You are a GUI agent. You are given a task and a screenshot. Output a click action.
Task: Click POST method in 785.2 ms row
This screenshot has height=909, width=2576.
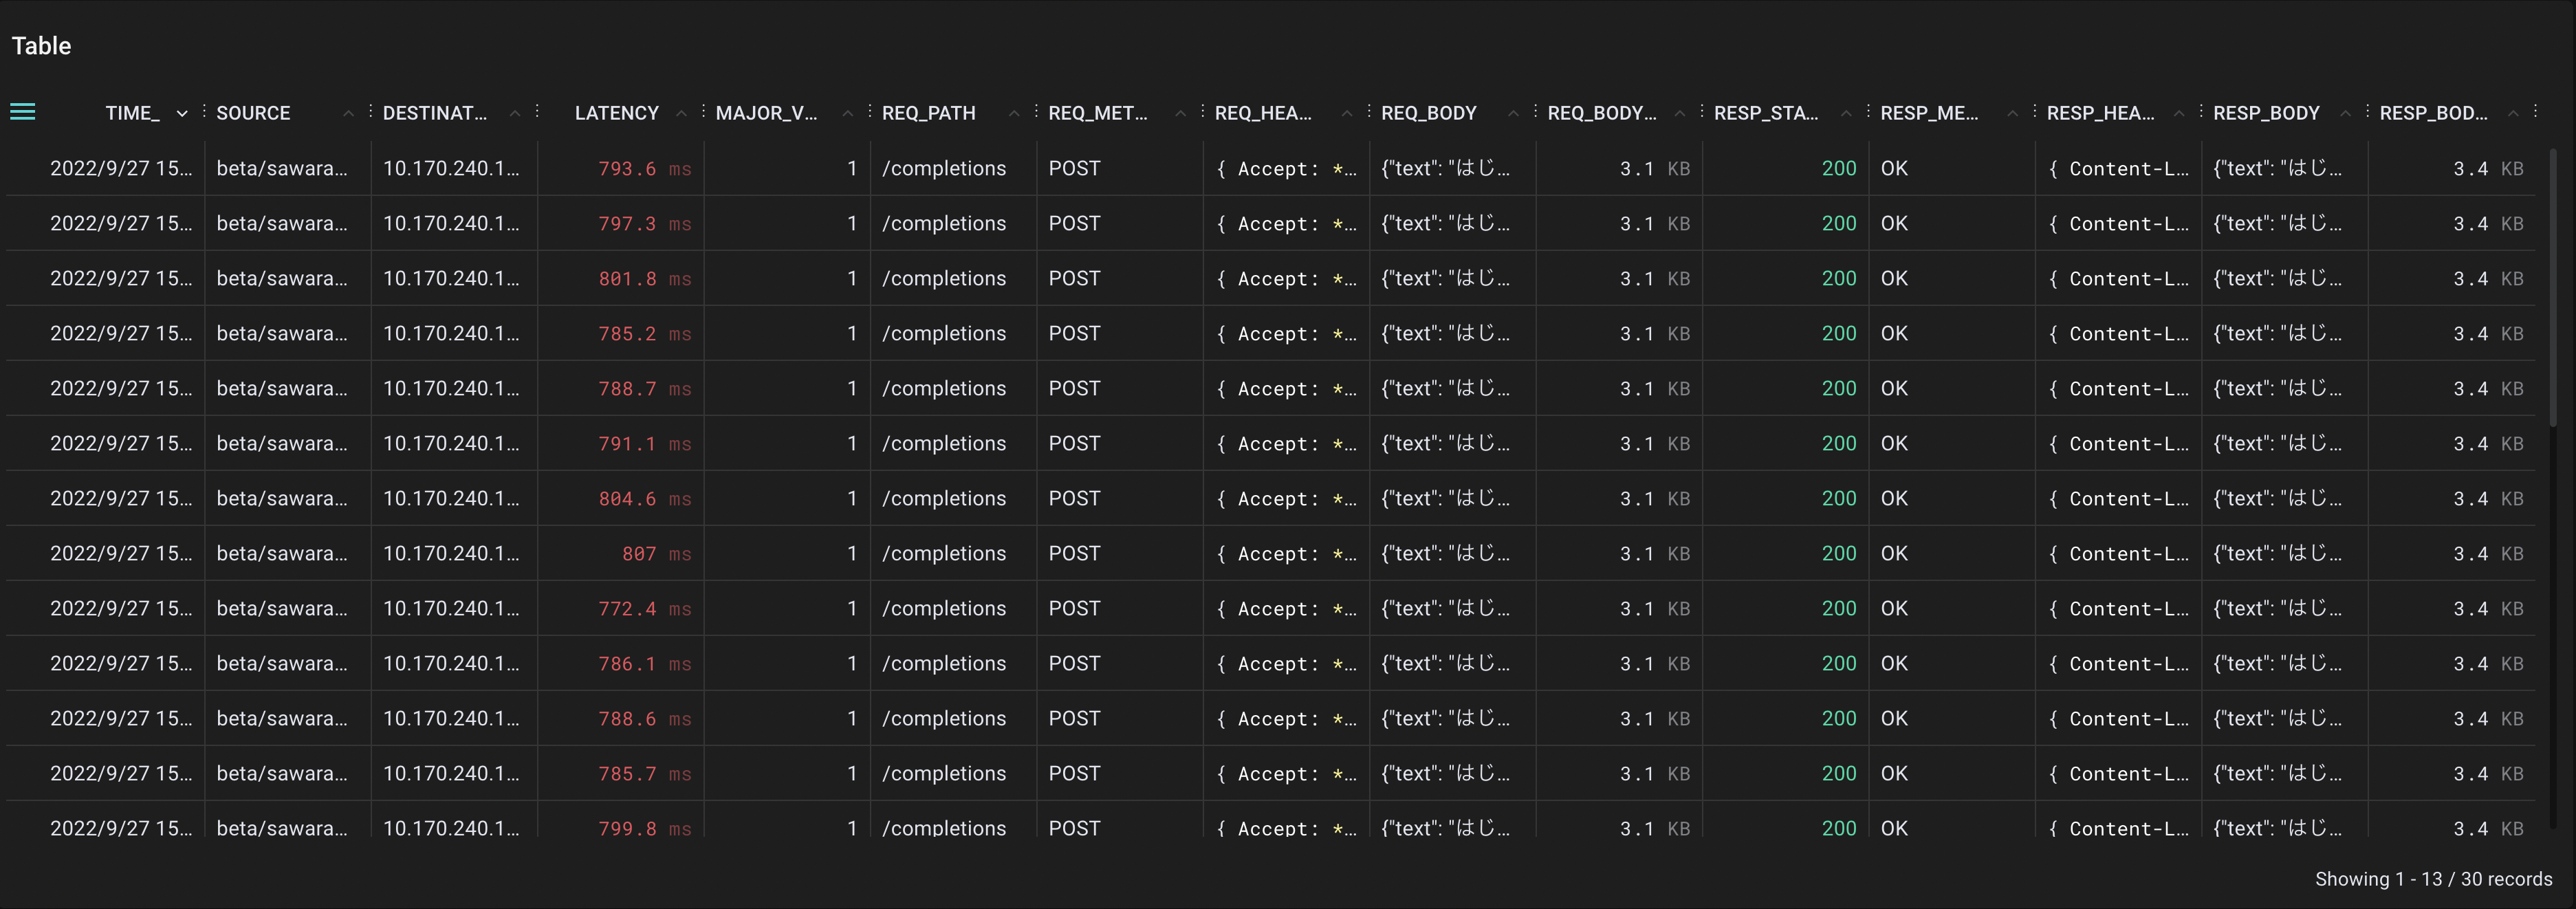(x=1074, y=334)
